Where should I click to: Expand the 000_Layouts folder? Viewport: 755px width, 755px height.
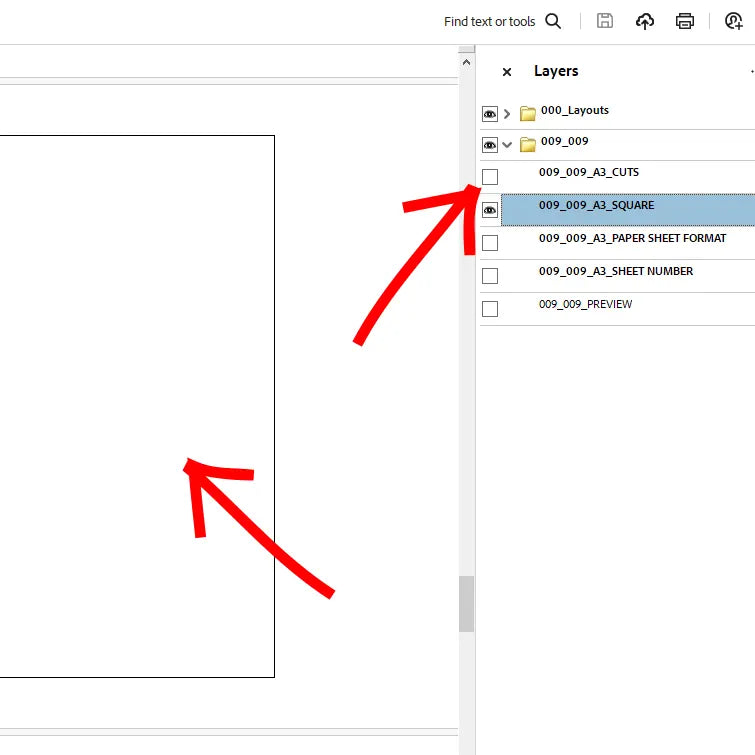point(507,114)
